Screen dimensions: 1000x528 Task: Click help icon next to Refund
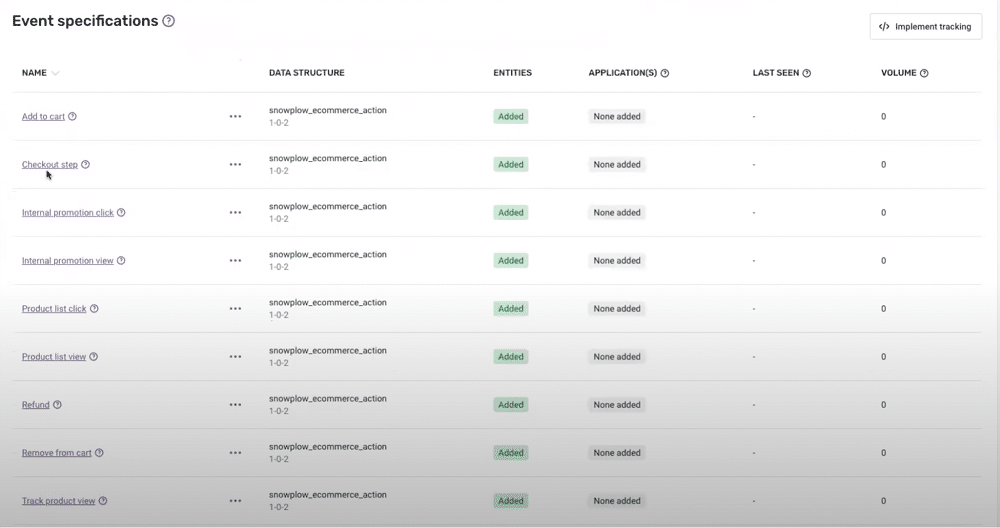(x=57, y=404)
